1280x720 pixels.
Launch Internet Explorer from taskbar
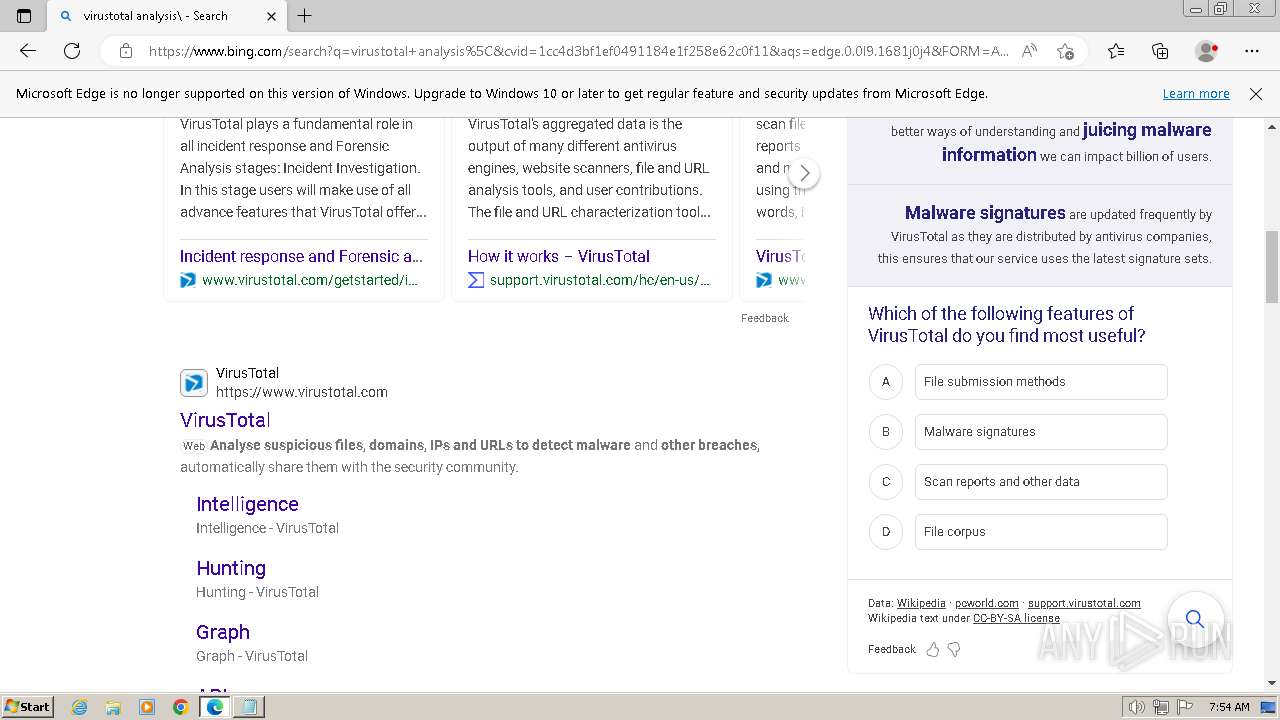[80, 707]
